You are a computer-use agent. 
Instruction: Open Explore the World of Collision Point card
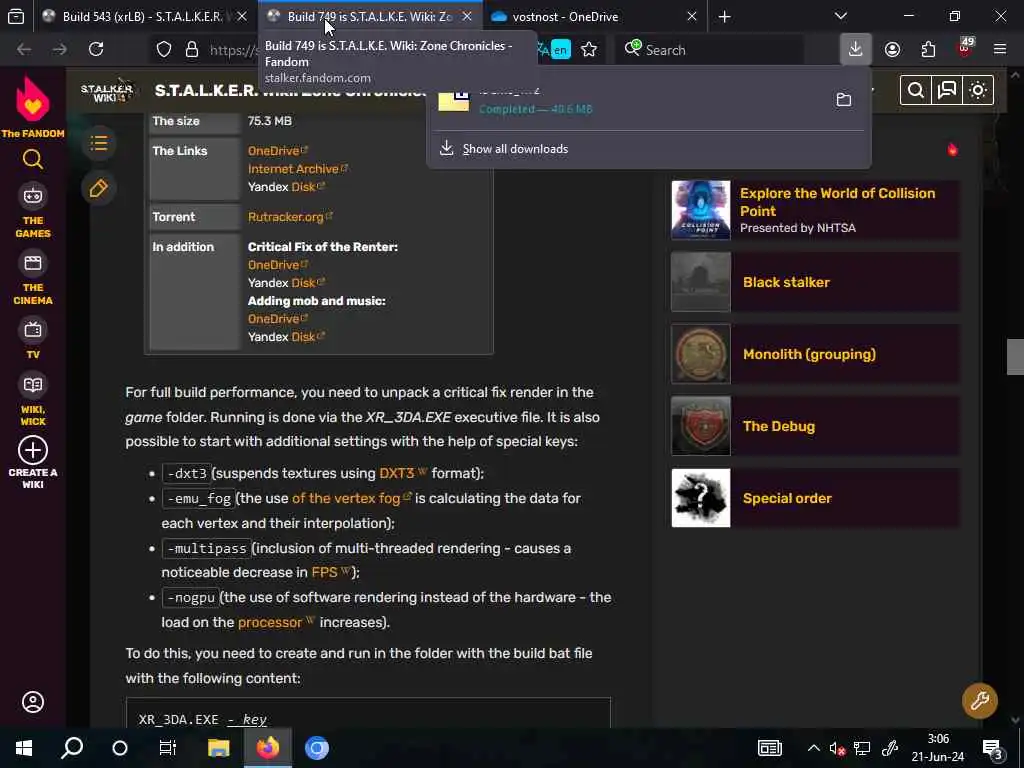coord(815,210)
